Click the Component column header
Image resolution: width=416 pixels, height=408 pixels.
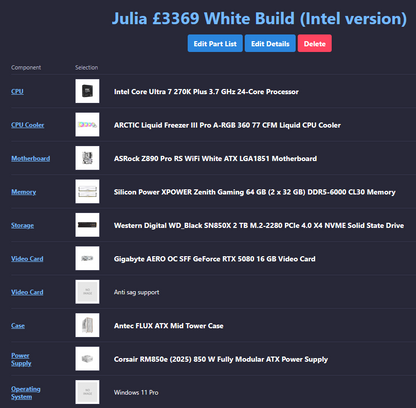click(x=26, y=67)
